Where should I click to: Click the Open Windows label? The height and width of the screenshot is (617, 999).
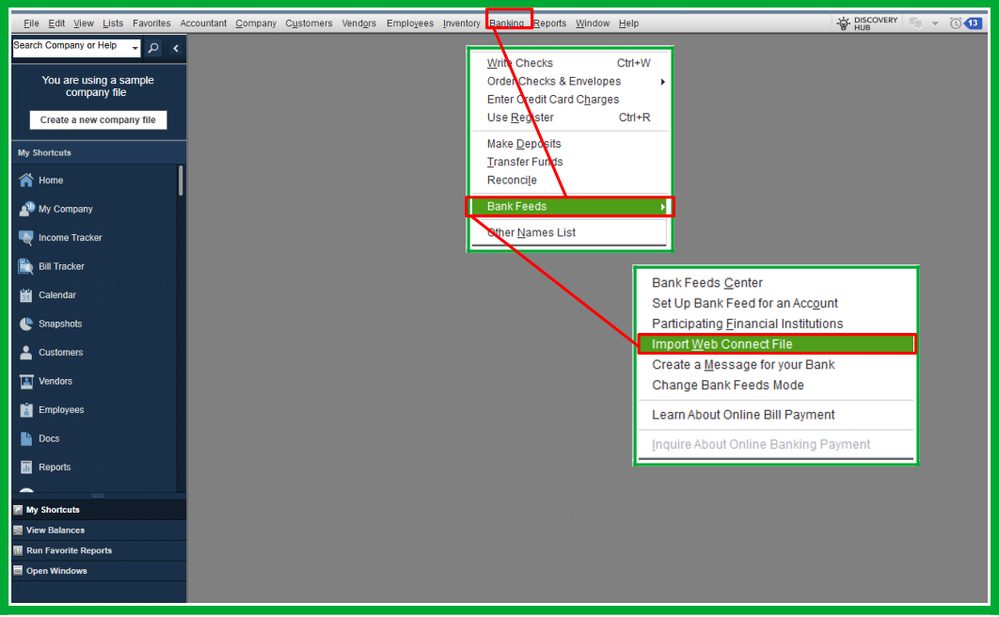(x=57, y=571)
